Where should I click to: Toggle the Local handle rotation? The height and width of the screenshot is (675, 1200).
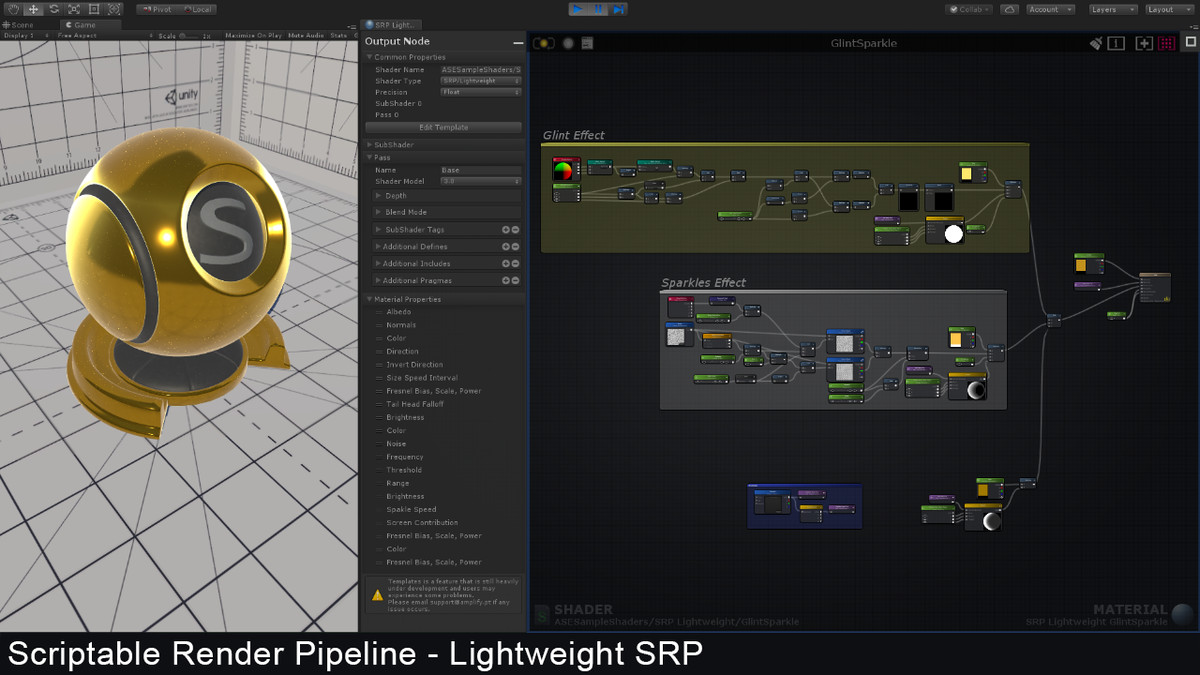point(196,9)
